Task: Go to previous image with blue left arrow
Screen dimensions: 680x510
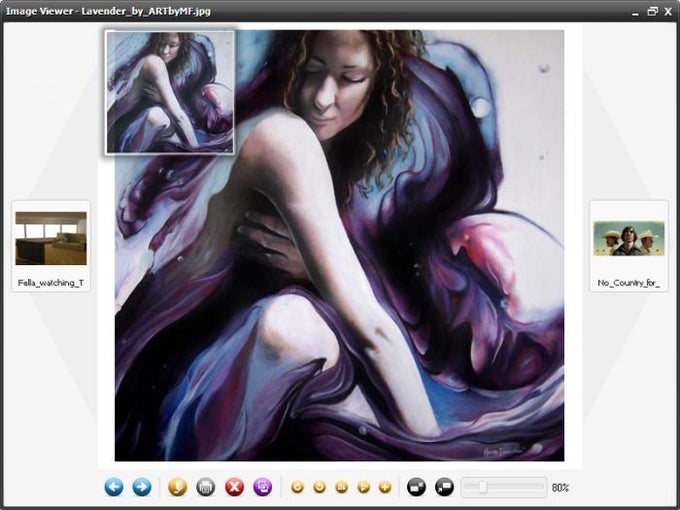Action: click(114, 487)
